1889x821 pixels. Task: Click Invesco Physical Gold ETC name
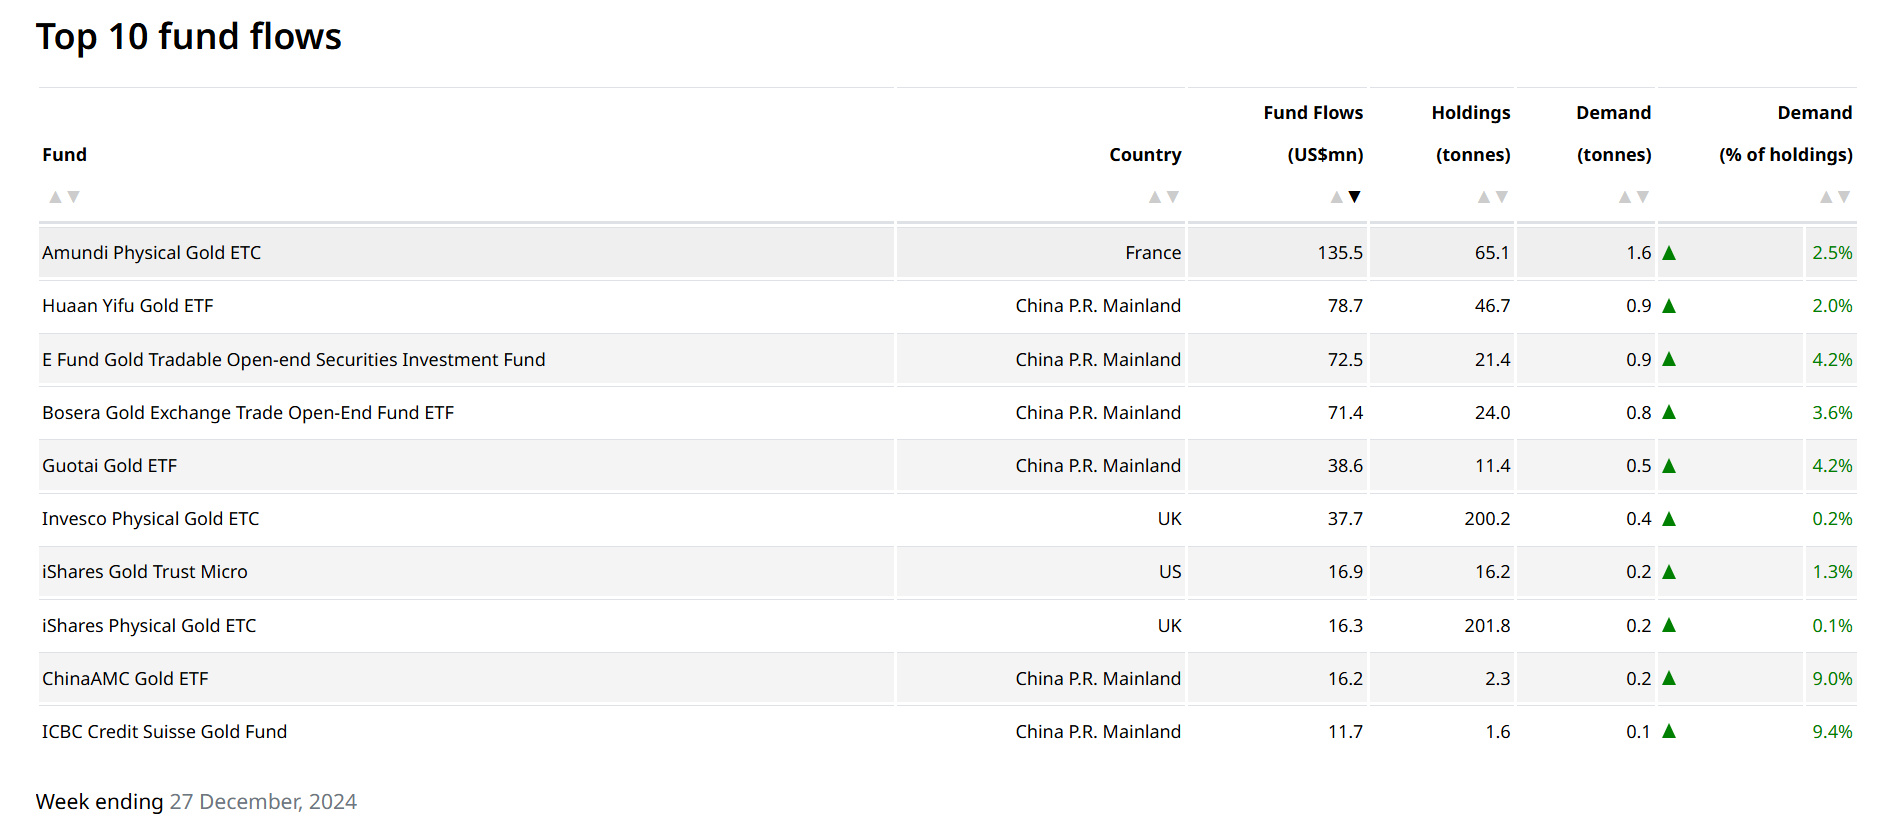point(151,519)
